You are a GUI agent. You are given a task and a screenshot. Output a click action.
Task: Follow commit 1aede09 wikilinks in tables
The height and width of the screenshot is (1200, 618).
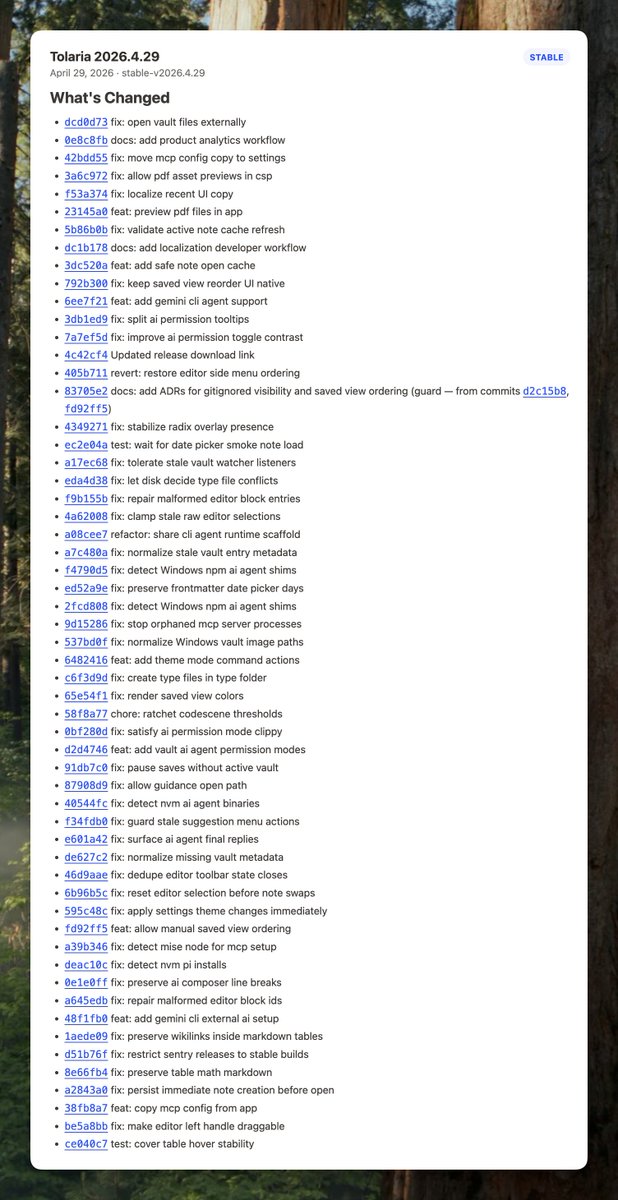[86, 1037]
